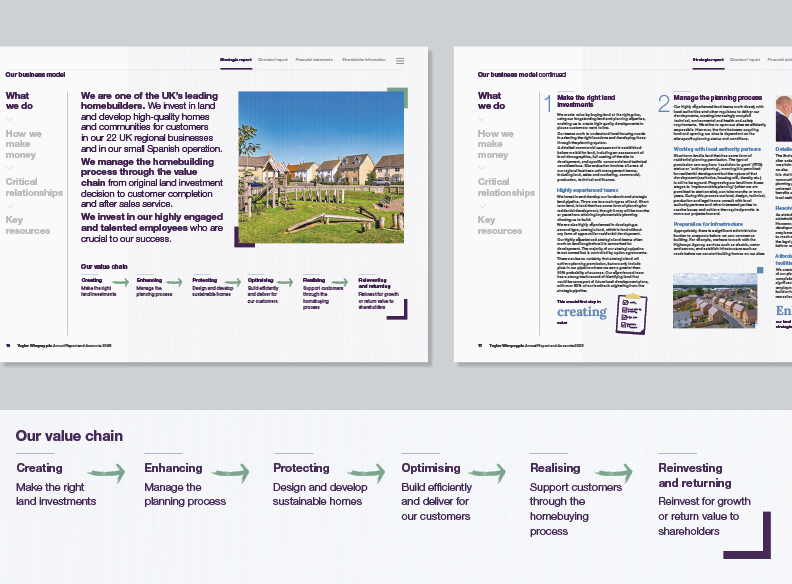Click the aerial housing photo on right page
This screenshot has width=792, height=584.
pyautogui.click(x=714, y=300)
